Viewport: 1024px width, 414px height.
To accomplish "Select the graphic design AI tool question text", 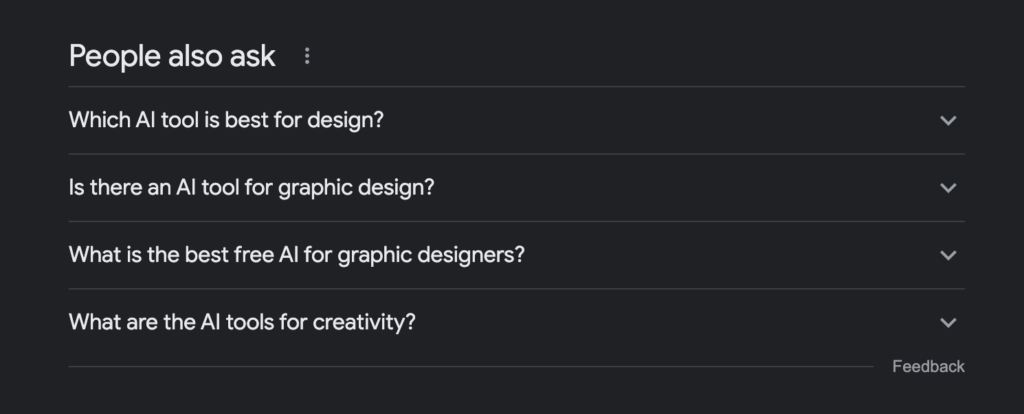I will click(251, 187).
